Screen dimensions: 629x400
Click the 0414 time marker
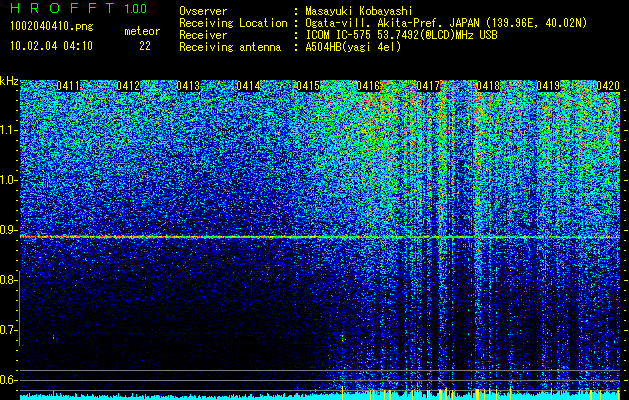pos(248,86)
